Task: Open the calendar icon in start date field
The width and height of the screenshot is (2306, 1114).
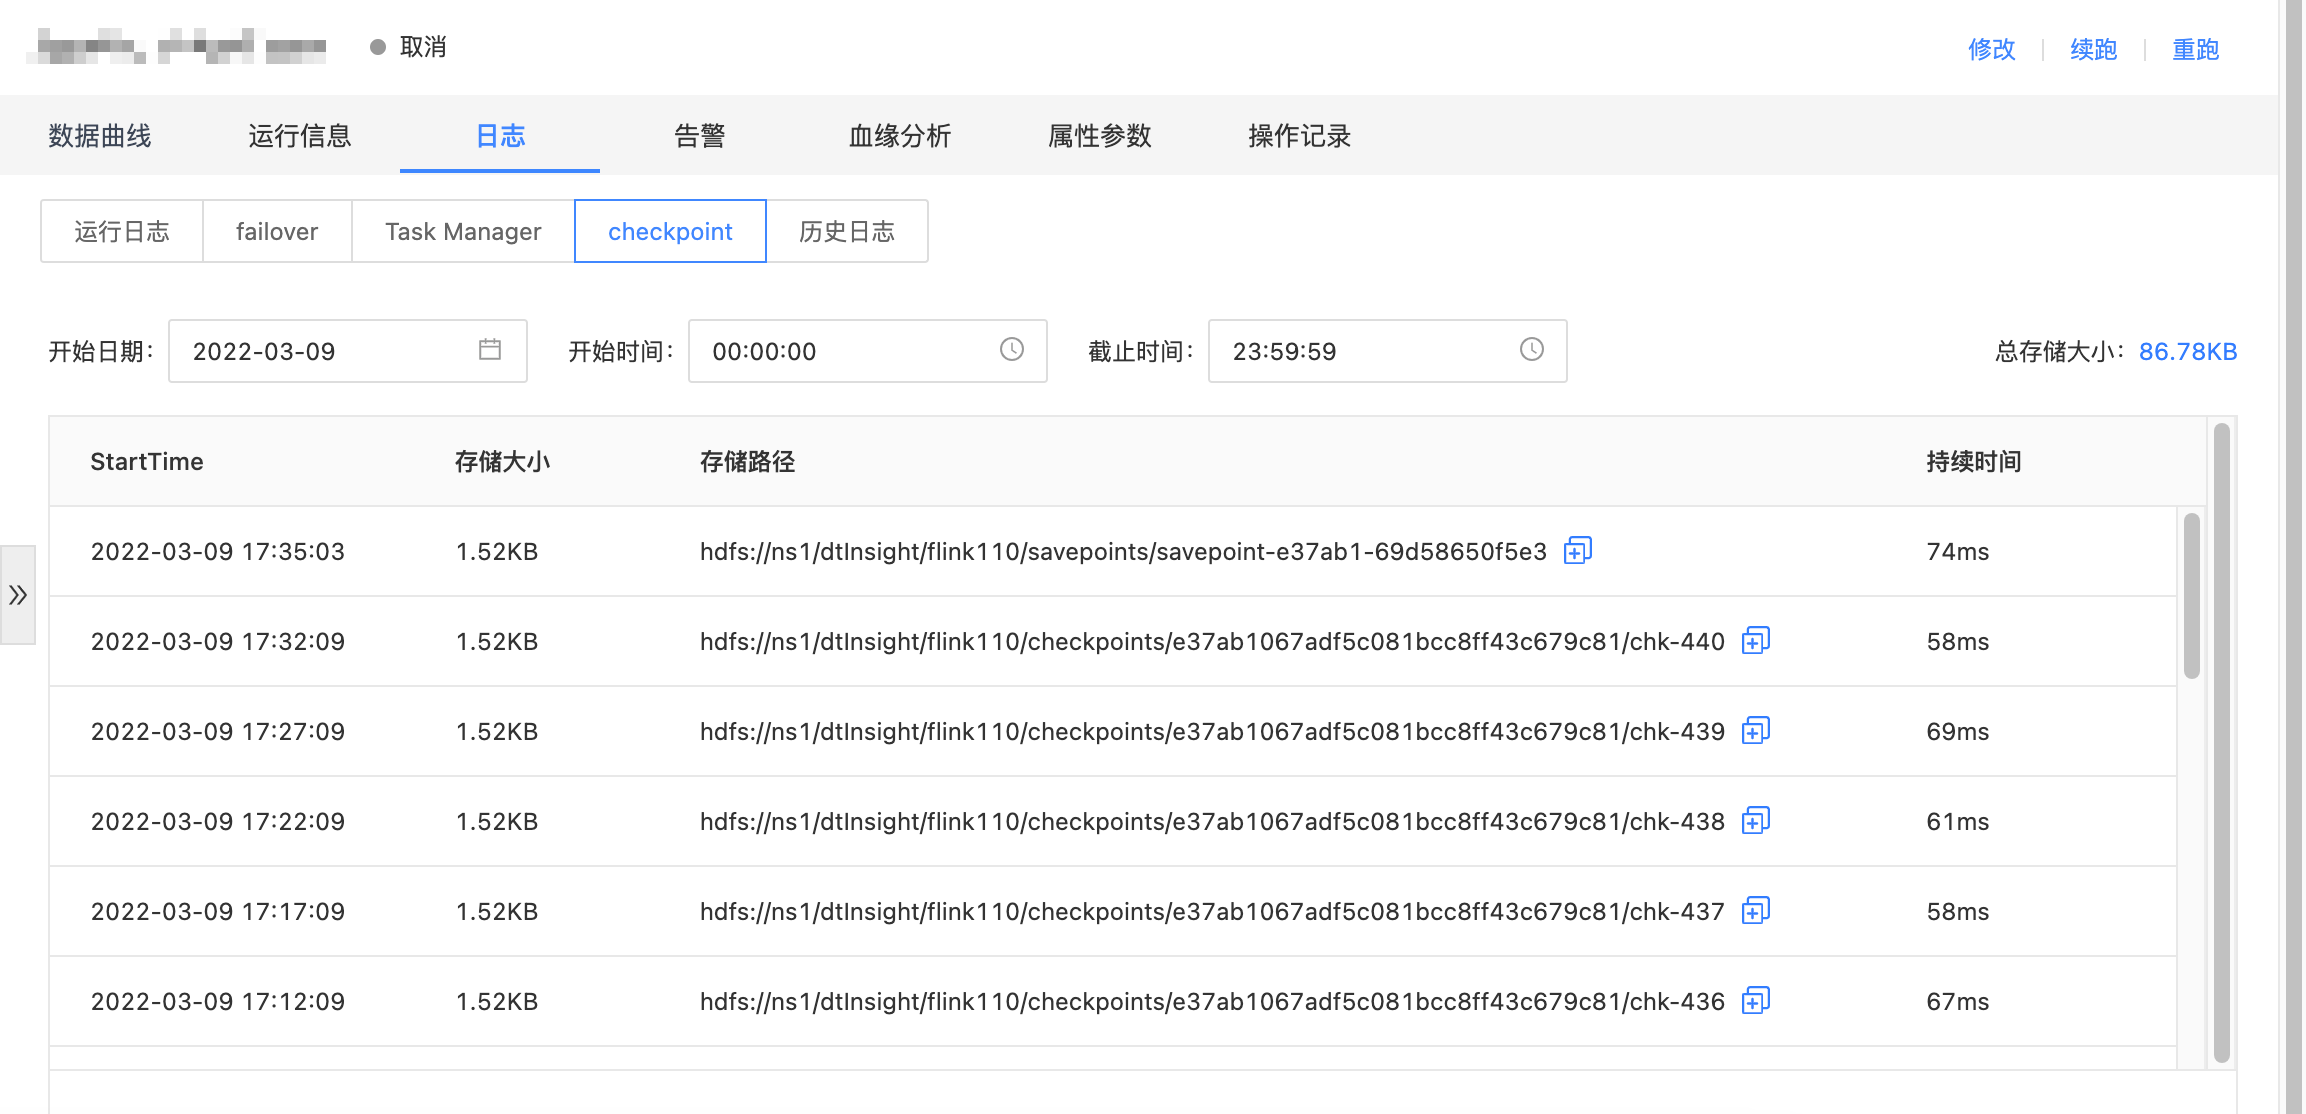Action: (490, 349)
